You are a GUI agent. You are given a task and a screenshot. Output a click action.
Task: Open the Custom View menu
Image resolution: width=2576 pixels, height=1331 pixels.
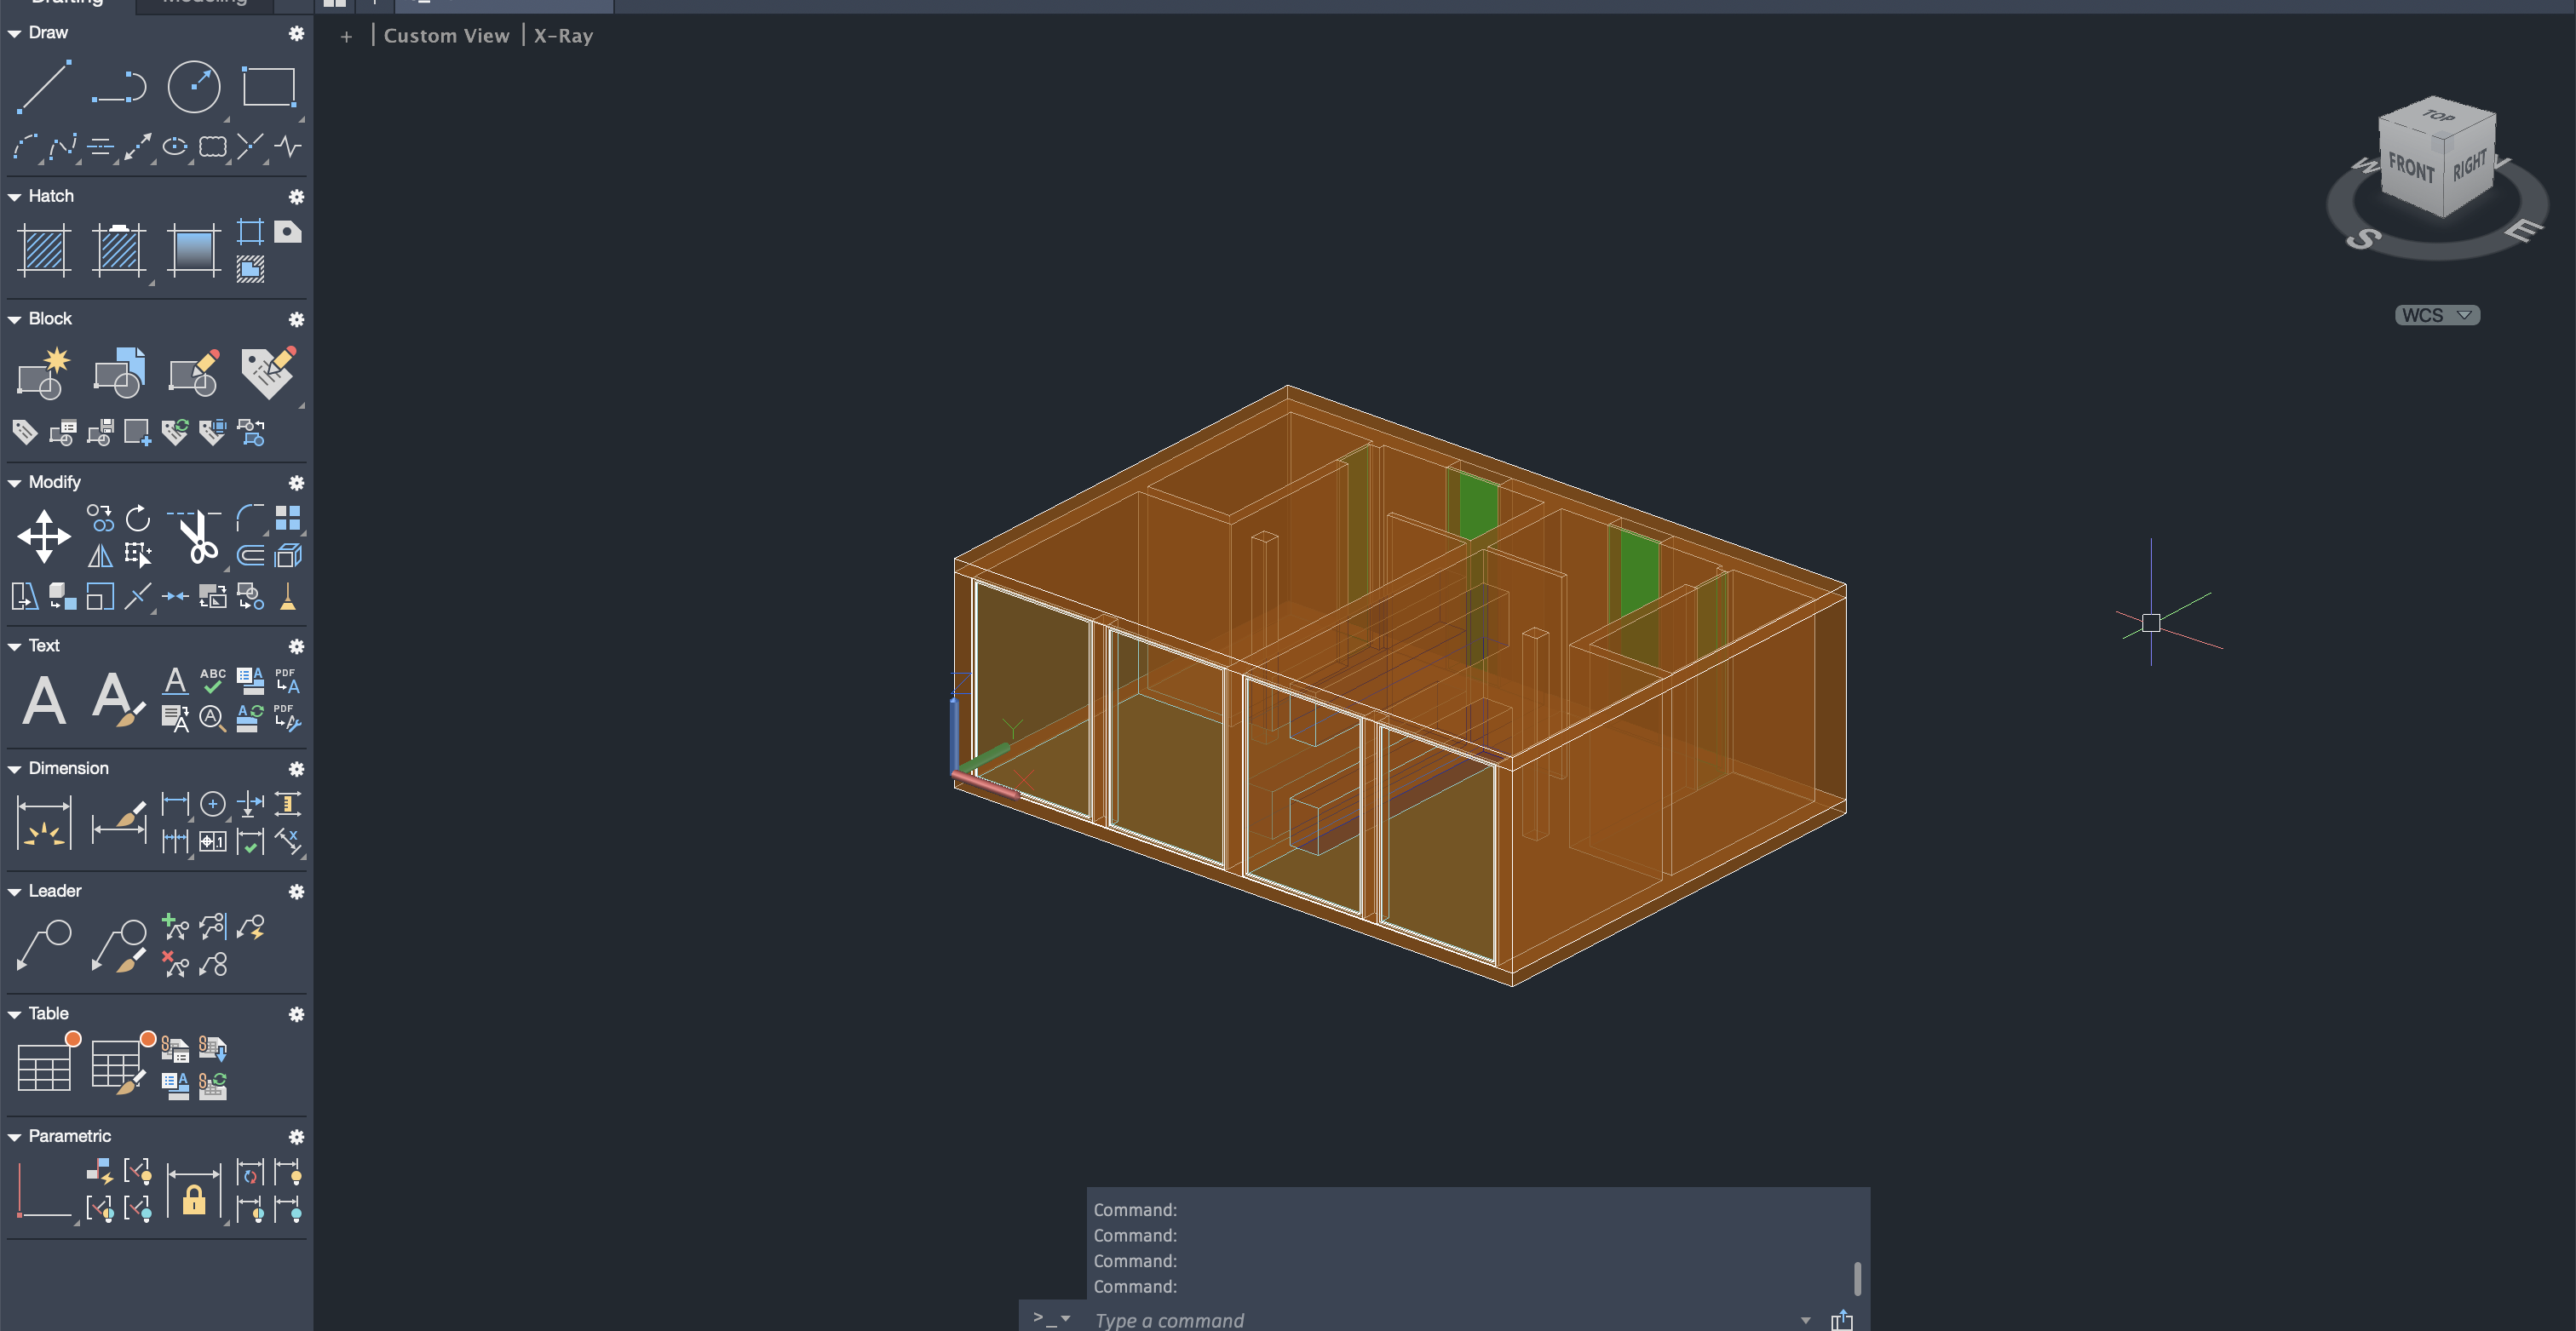tap(446, 36)
